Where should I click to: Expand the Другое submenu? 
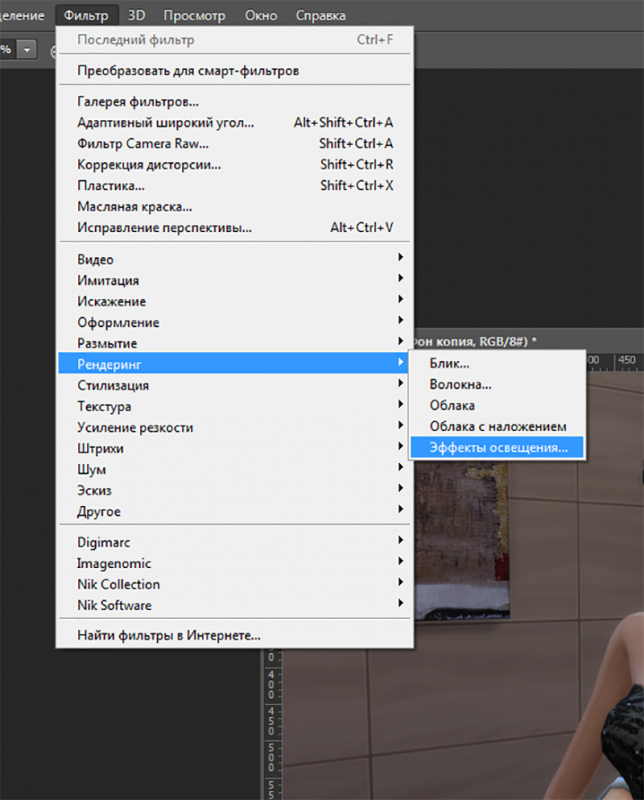click(235, 511)
